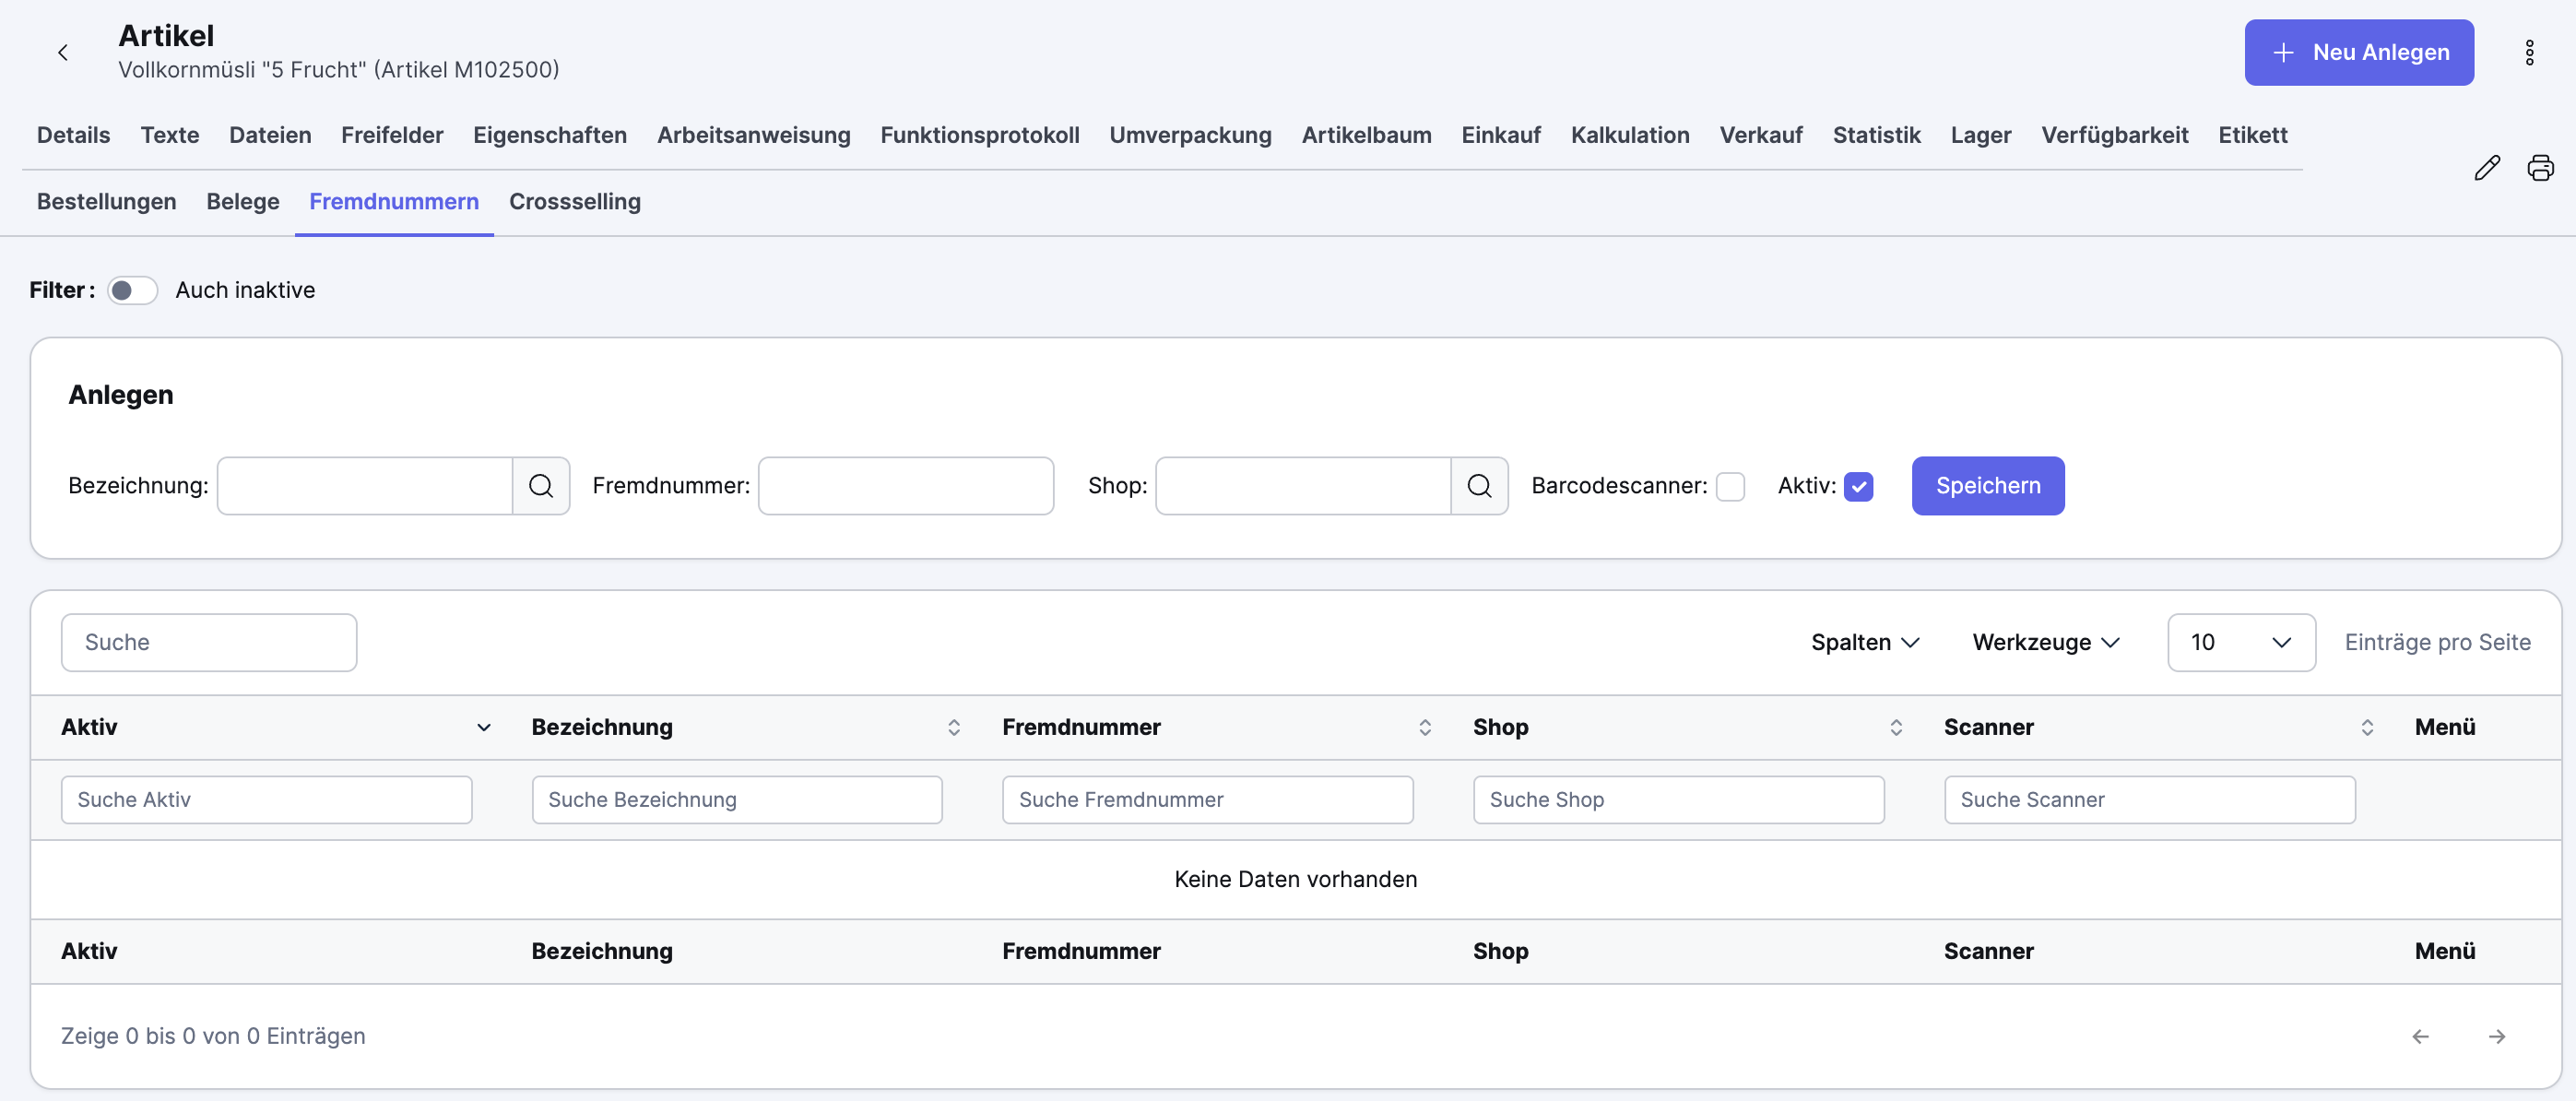Open the Kalkulation tab
This screenshot has height=1101, width=2576.
point(1629,135)
